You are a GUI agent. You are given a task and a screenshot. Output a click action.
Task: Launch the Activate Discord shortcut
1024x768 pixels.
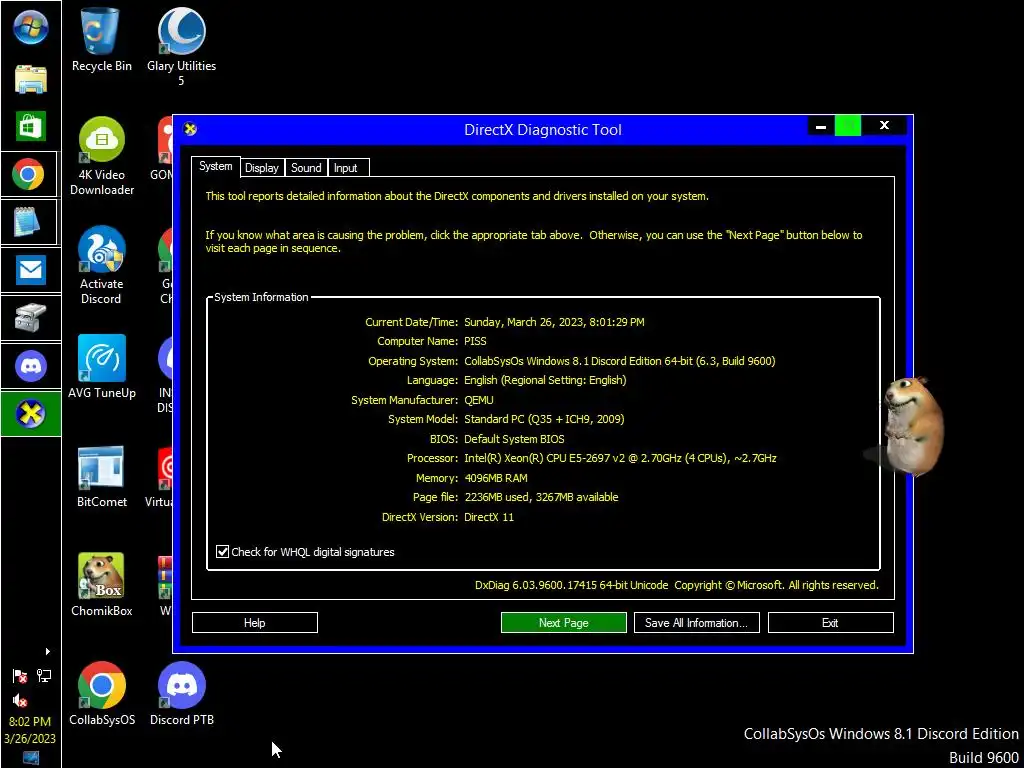click(x=101, y=265)
